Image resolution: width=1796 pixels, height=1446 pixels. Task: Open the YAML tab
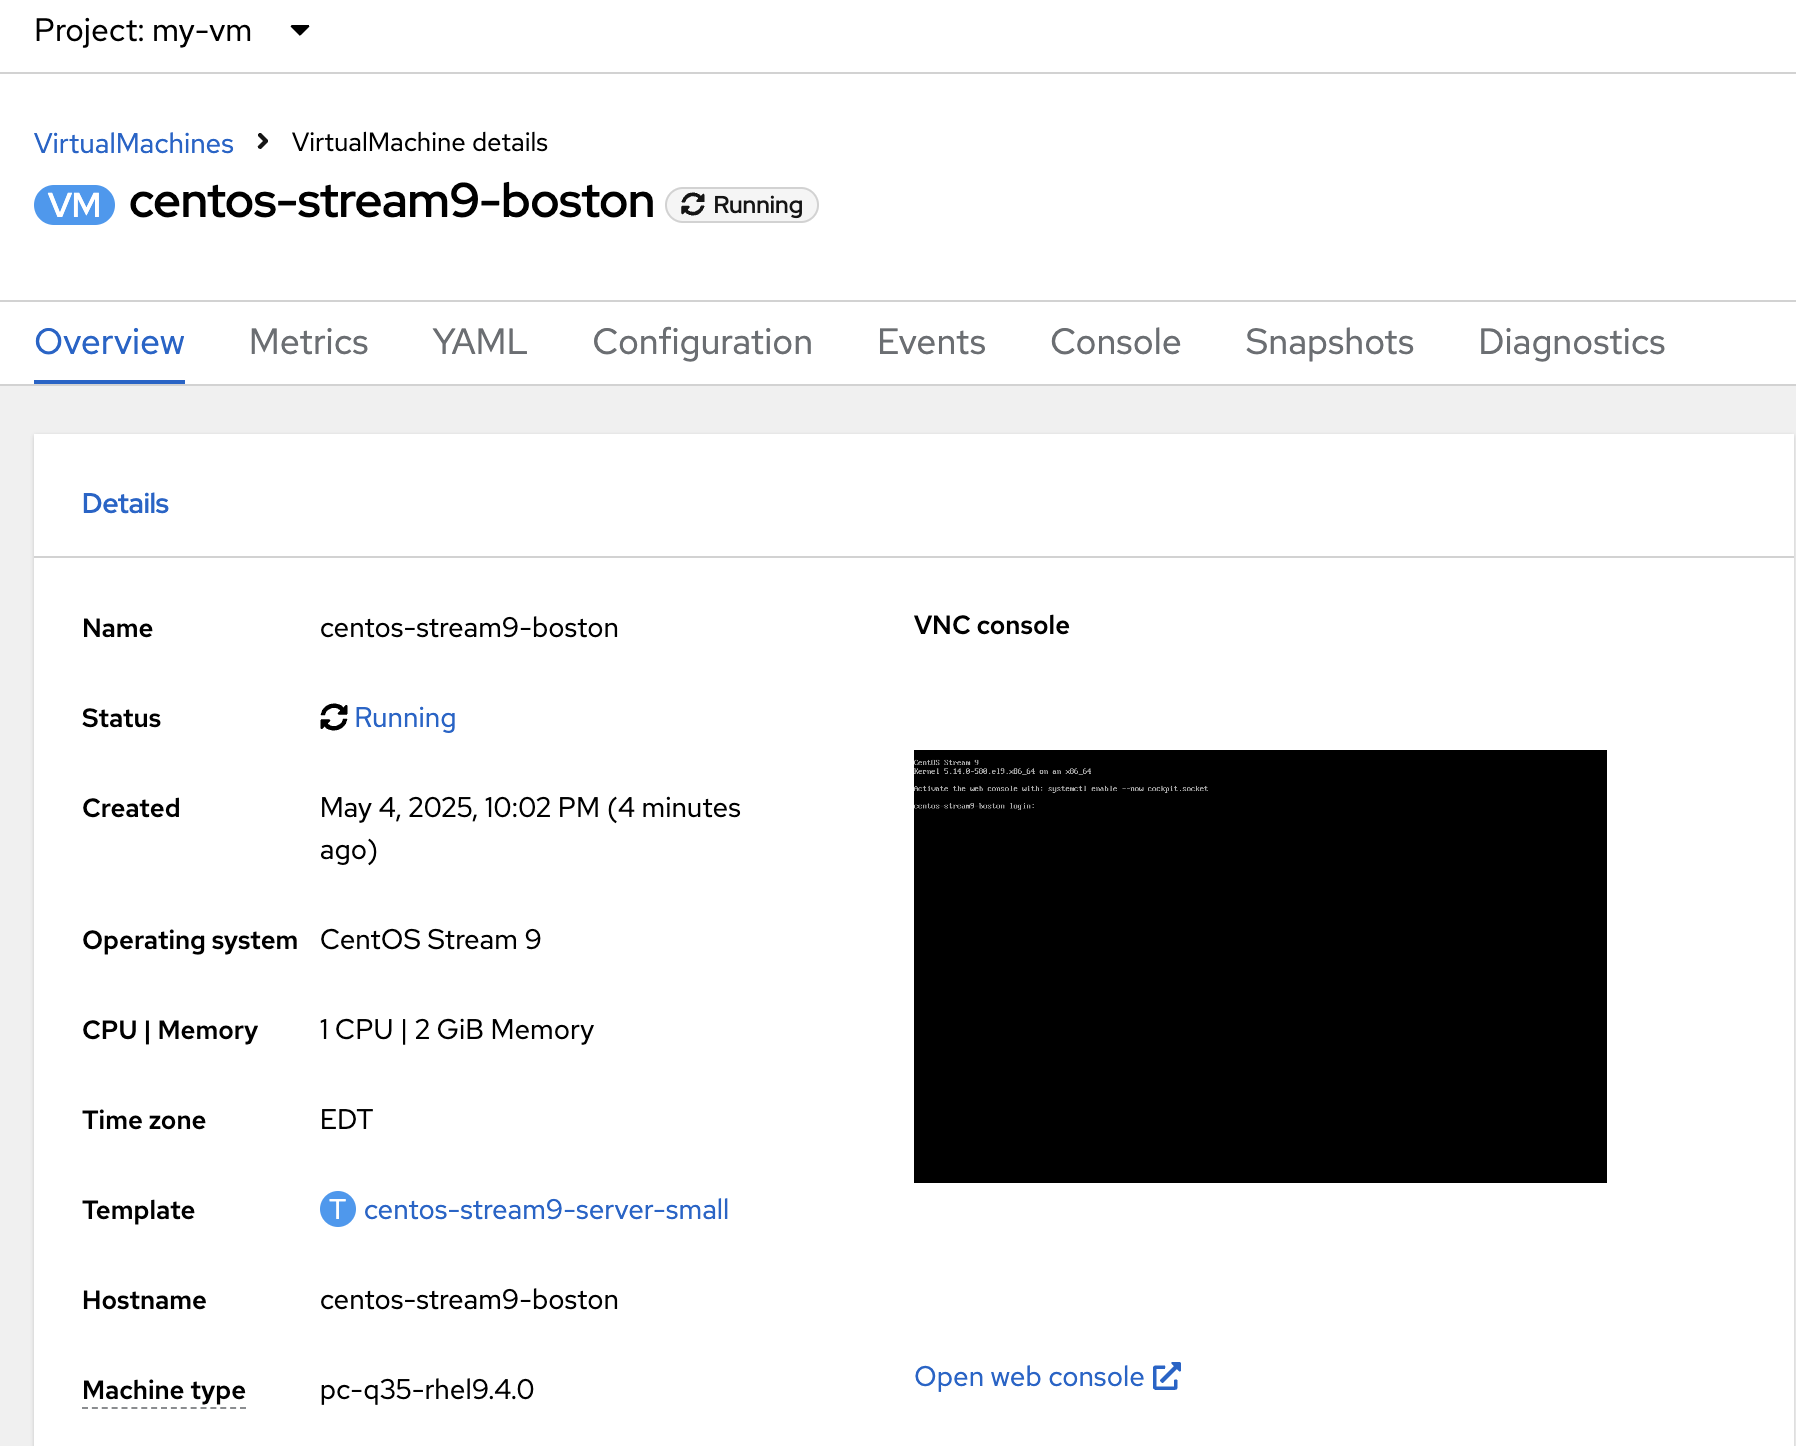pyautogui.click(x=478, y=342)
